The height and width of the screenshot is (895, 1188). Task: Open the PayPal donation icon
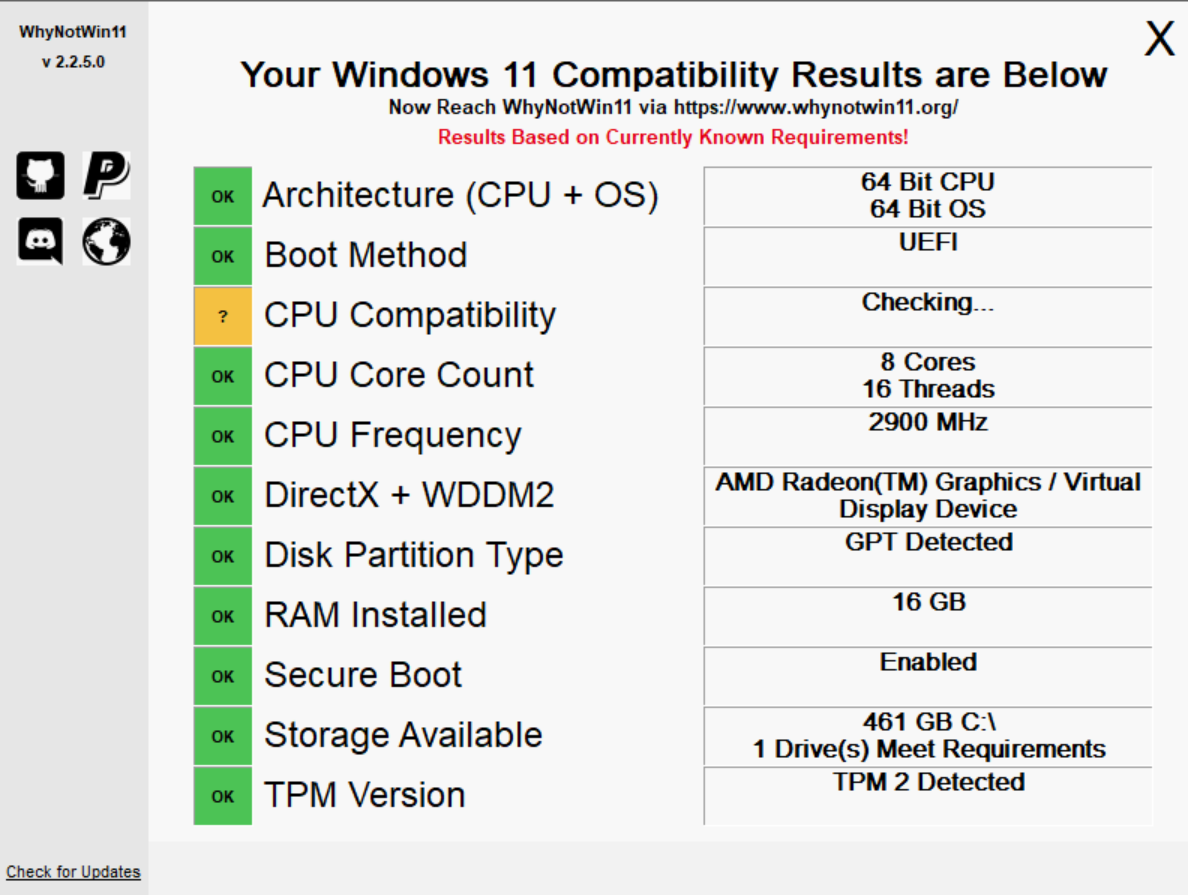point(106,176)
